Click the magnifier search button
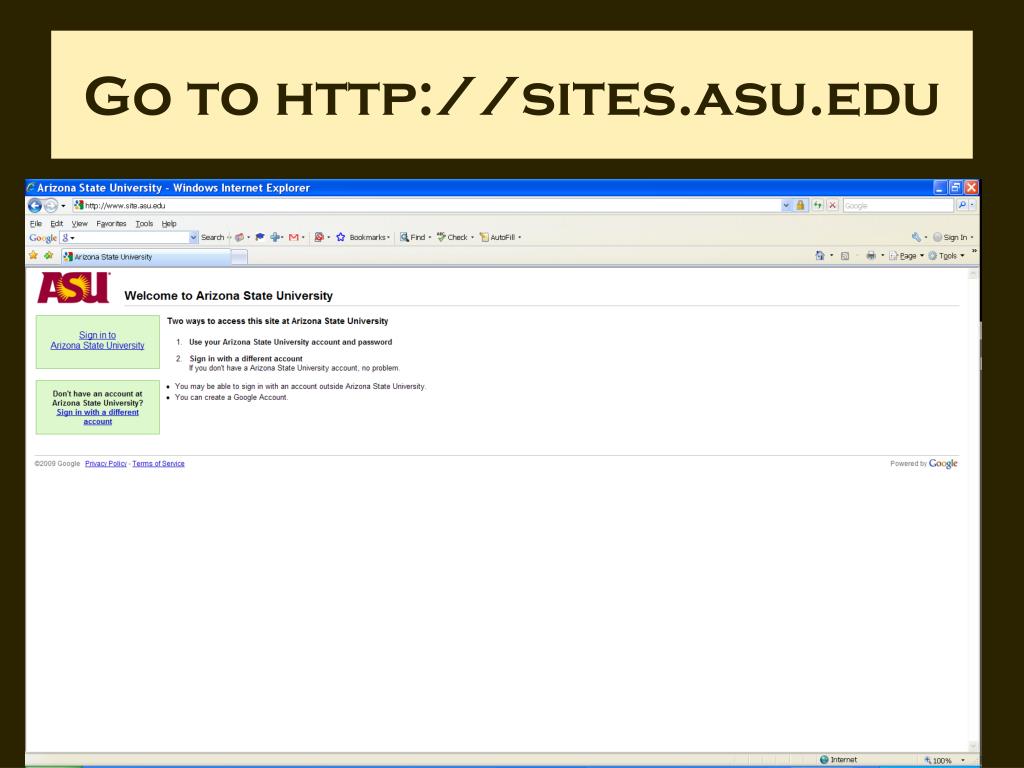The width and height of the screenshot is (1024, 768). tap(961, 205)
